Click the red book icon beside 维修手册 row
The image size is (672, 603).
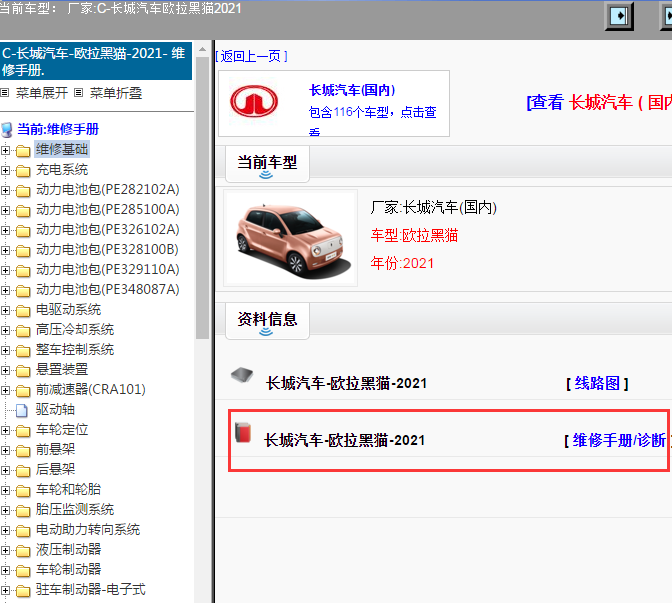tap(243, 432)
